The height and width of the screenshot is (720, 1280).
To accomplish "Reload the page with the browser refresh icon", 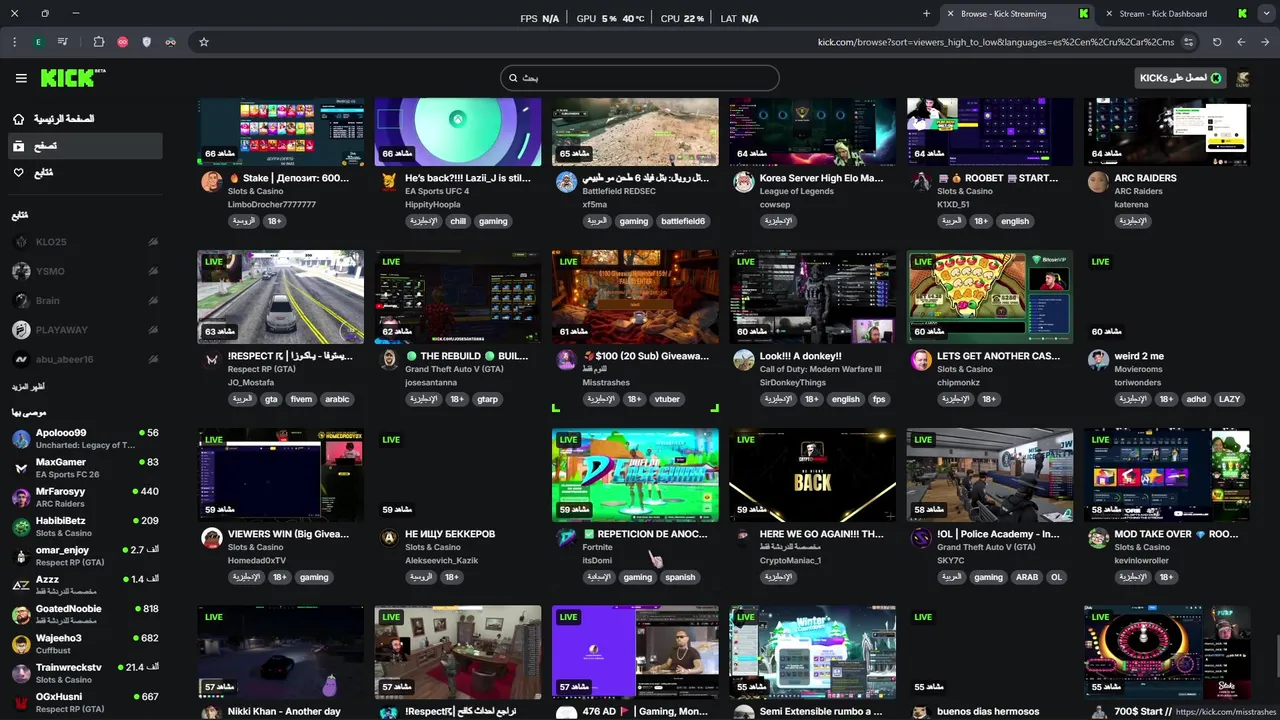I will point(1217,42).
